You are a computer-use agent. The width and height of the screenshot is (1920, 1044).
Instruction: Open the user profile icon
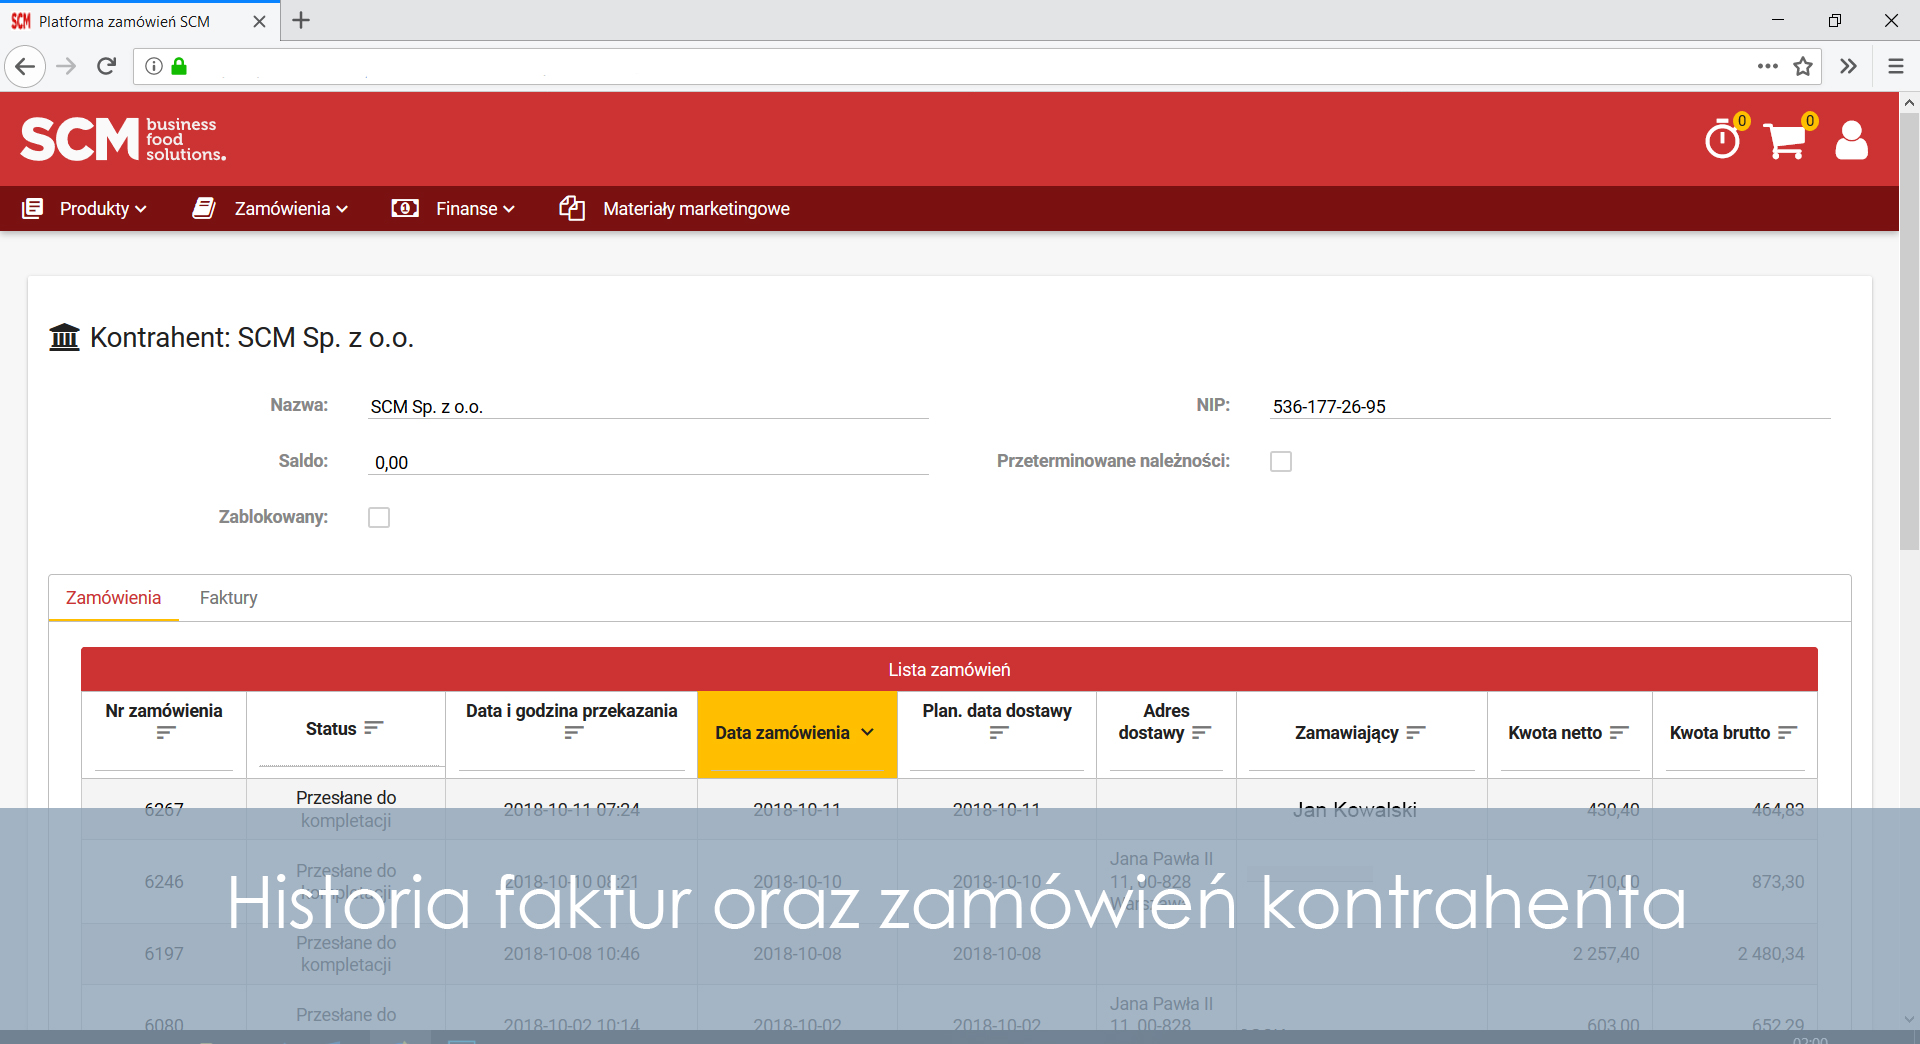pyautogui.click(x=1851, y=140)
